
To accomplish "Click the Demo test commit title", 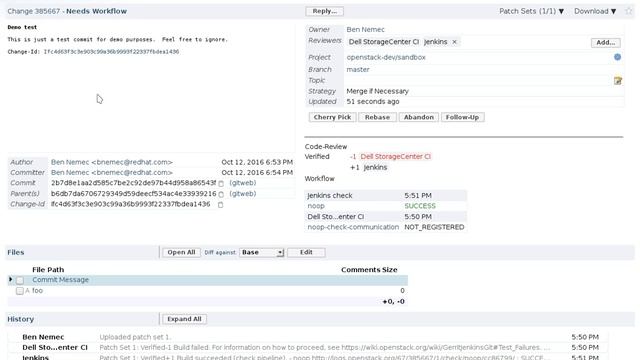I will 22,27.
